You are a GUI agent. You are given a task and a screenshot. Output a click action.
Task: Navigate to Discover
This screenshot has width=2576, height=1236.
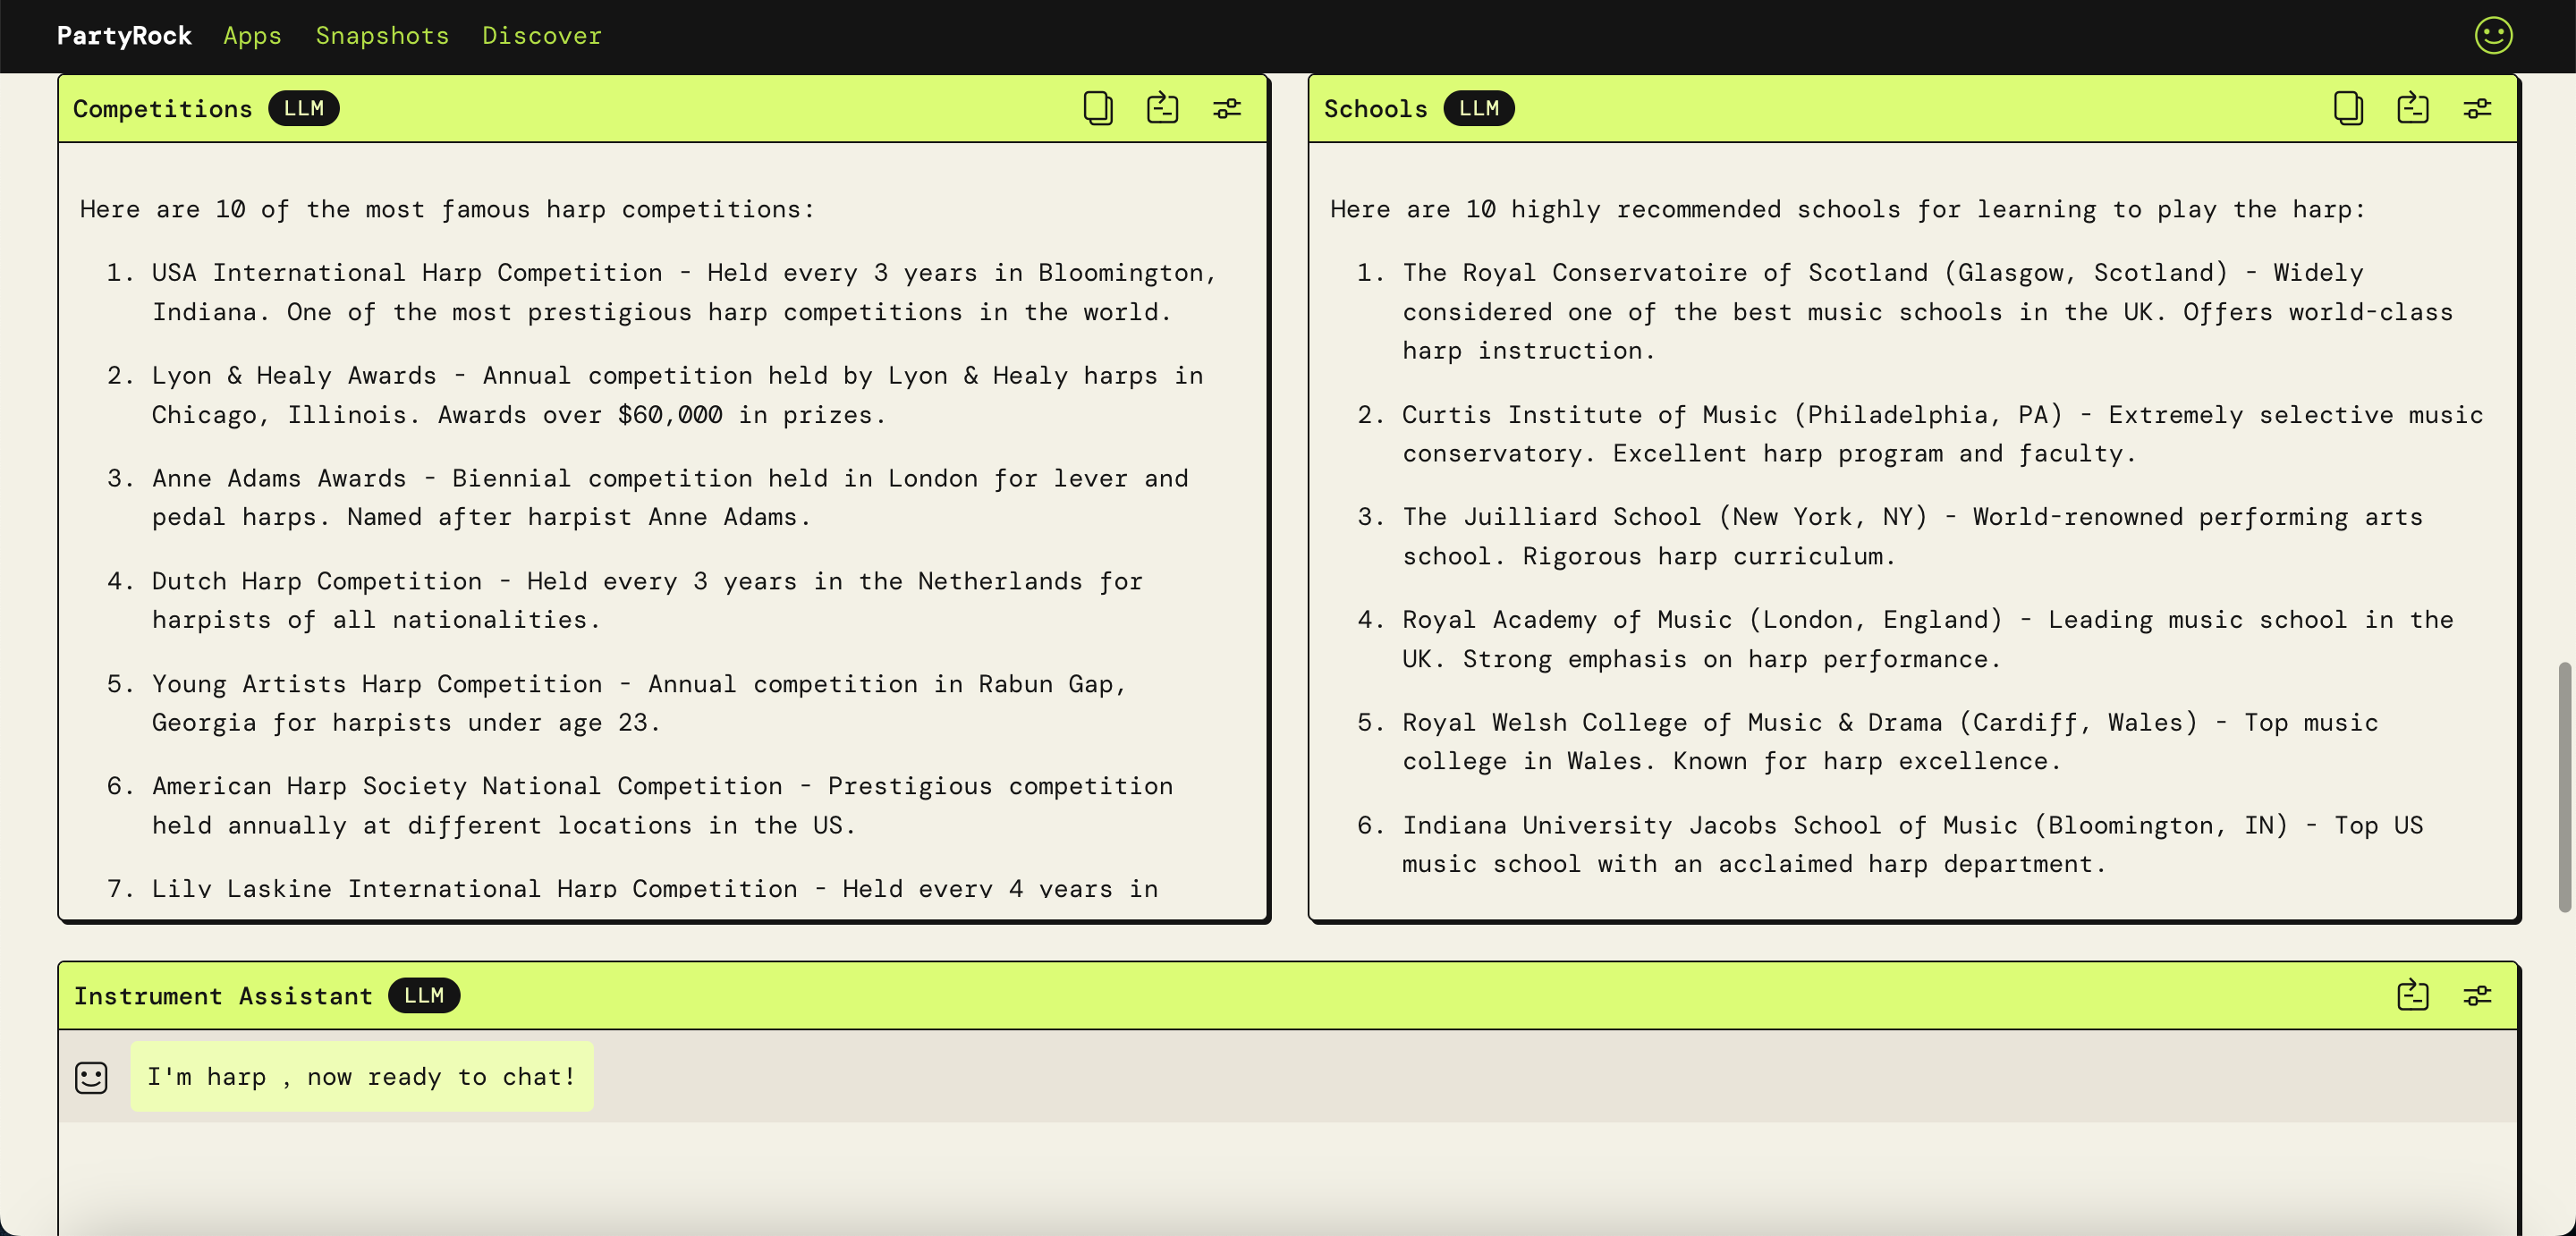541,36
